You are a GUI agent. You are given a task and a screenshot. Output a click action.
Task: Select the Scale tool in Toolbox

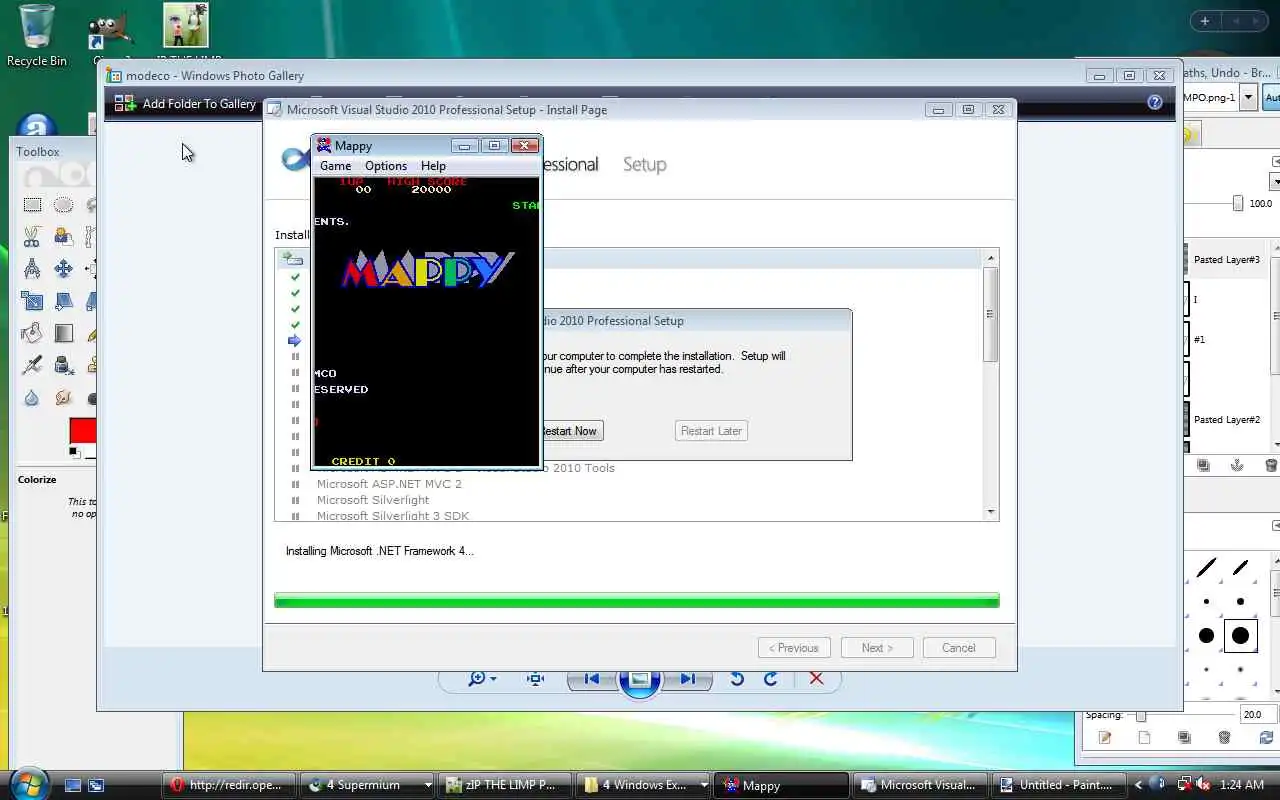click(33, 301)
